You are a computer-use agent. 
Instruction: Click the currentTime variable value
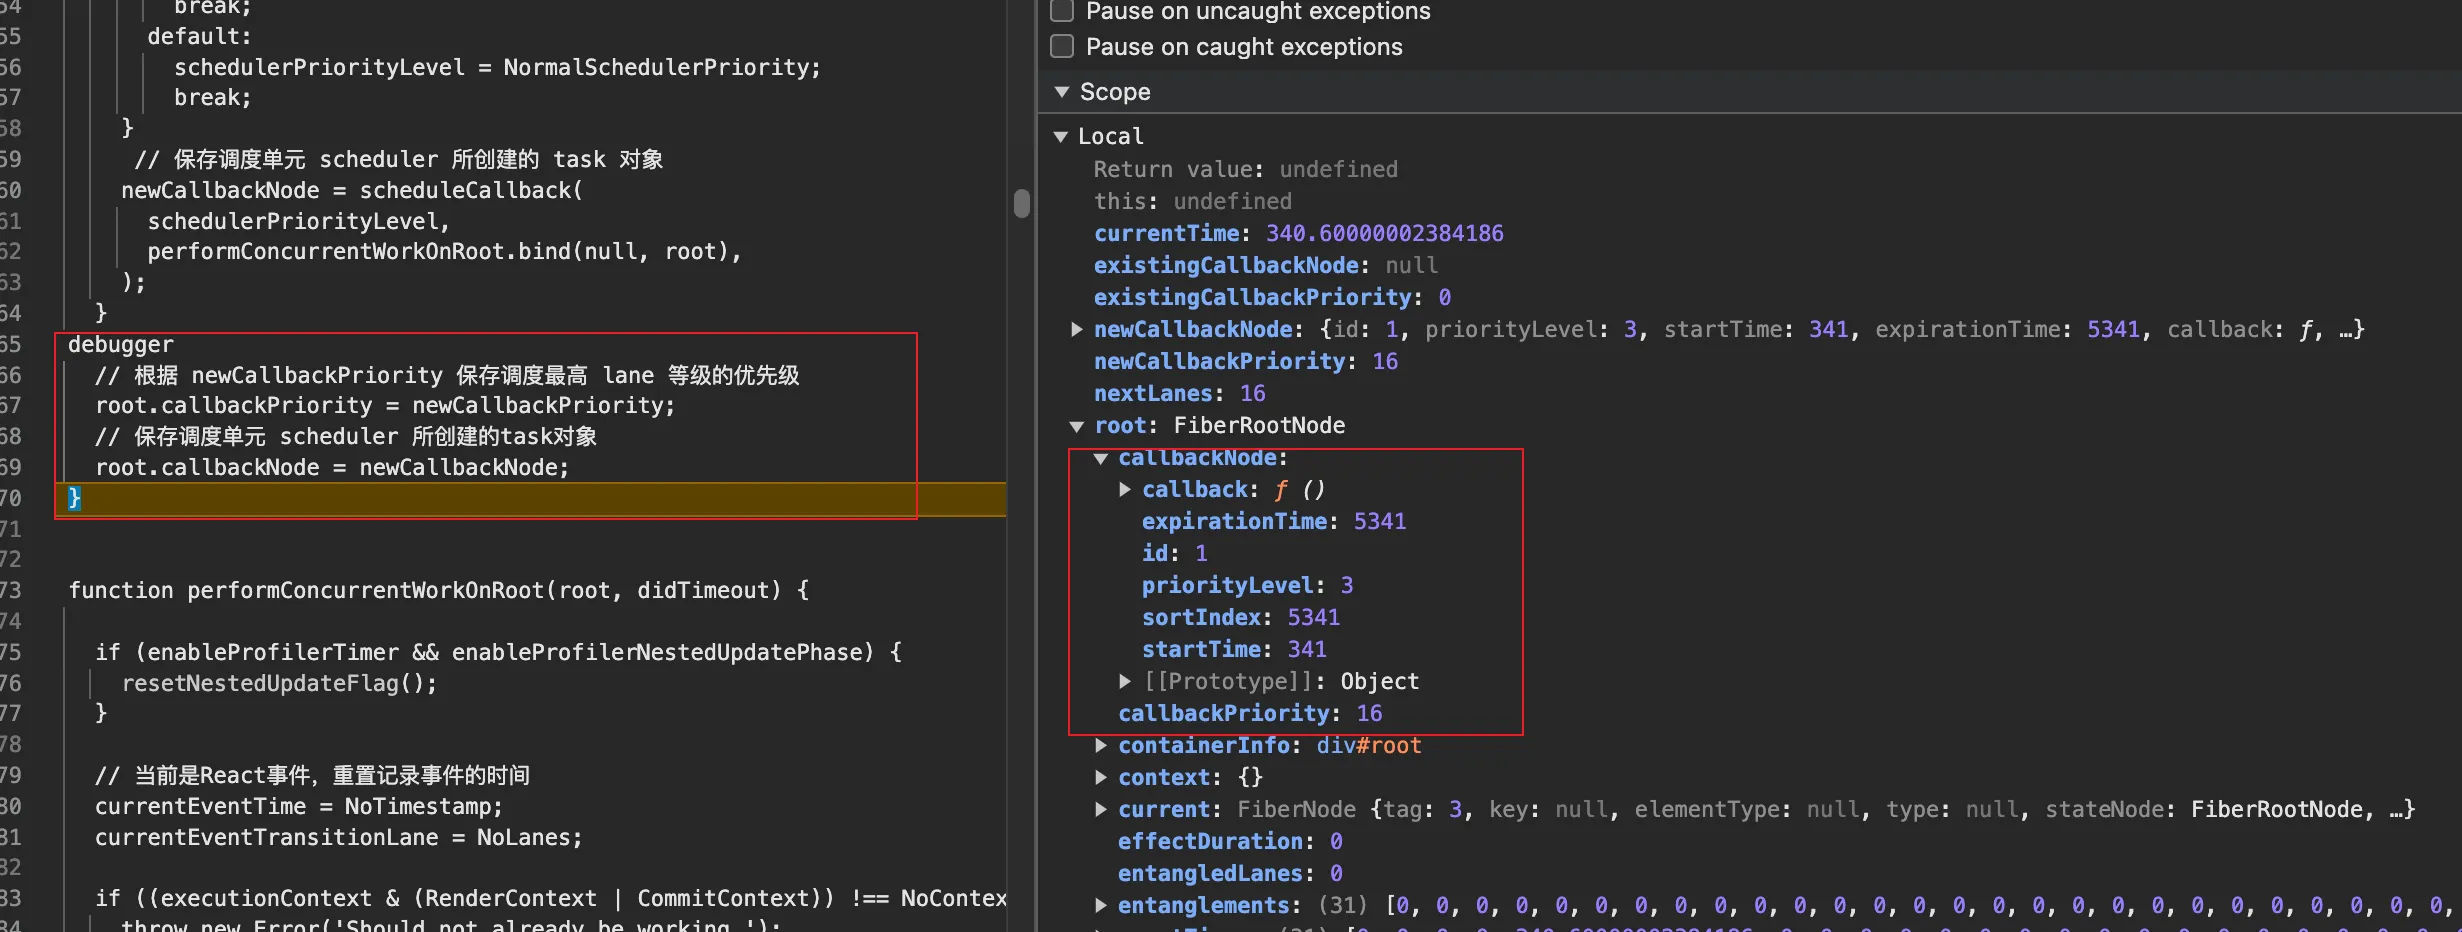[1384, 233]
